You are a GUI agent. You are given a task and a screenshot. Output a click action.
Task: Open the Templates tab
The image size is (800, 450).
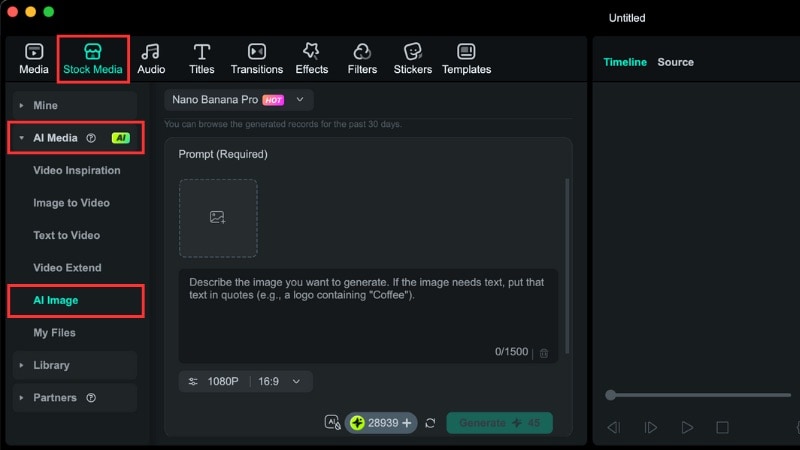[466, 58]
